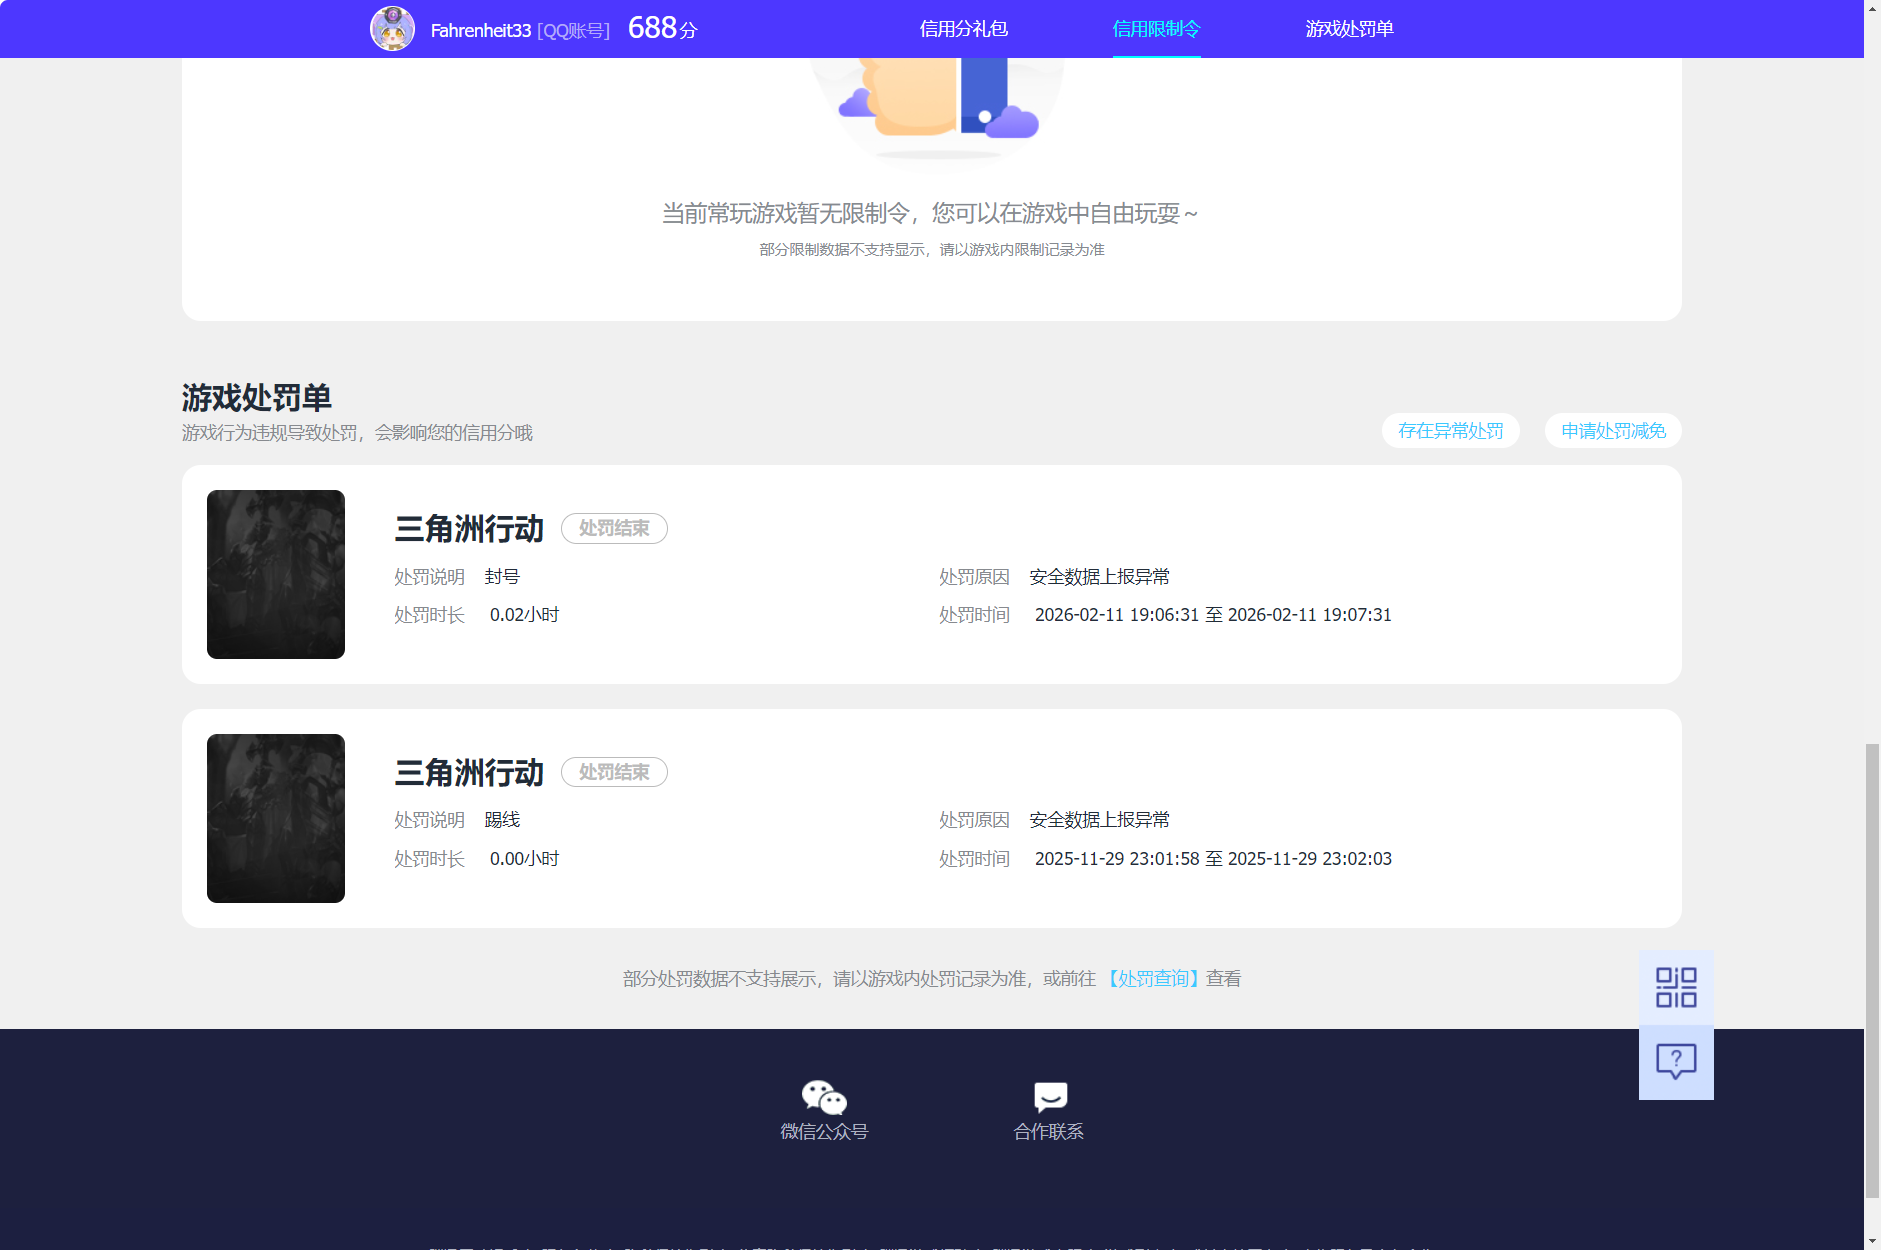Viewport: 1881px width, 1250px height.
Task: Click 安全数据上报异常 reason in 封号 record
Action: click(x=1099, y=577)
